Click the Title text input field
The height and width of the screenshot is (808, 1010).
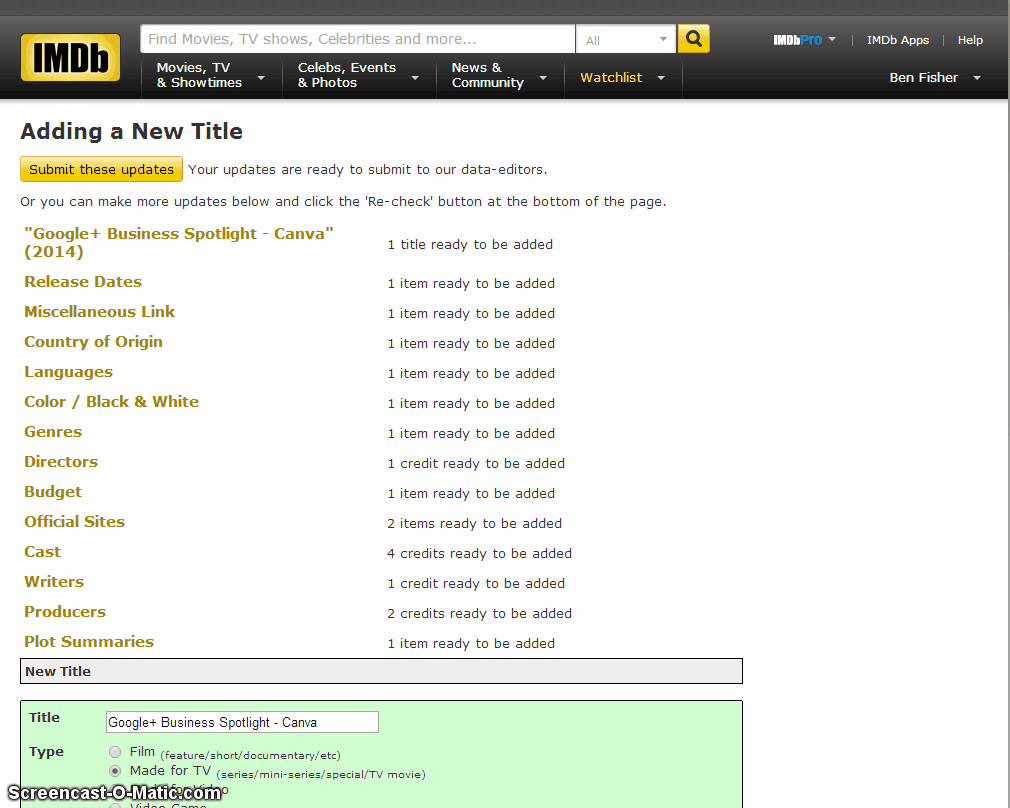pyautogui.click(x=242, y=722)
